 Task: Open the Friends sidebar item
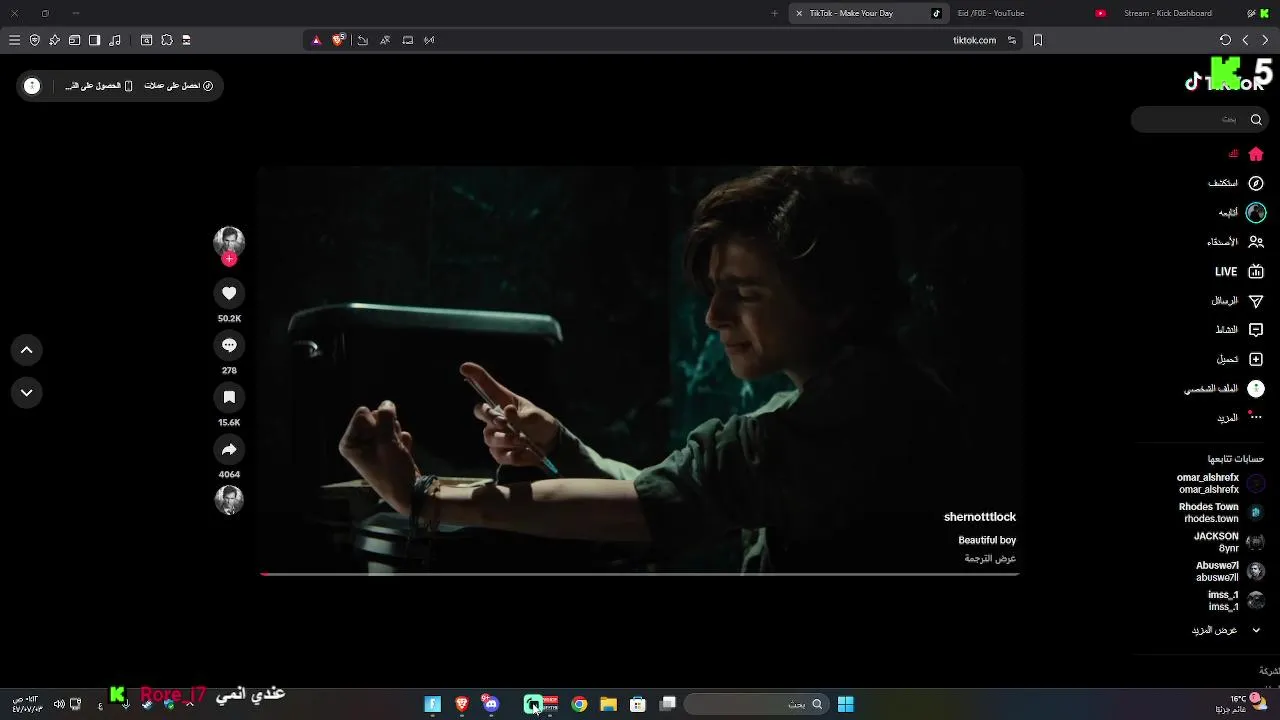[x=1235, y=242]
